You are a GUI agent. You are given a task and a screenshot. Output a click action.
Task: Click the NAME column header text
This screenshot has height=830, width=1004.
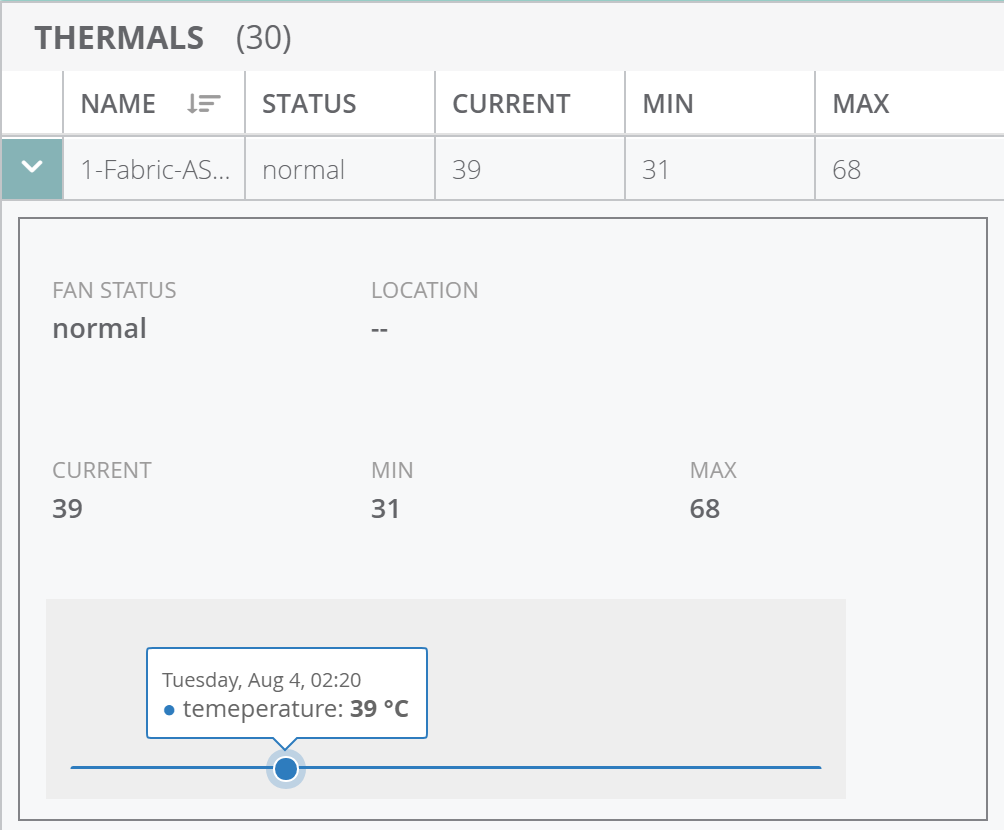118,104
